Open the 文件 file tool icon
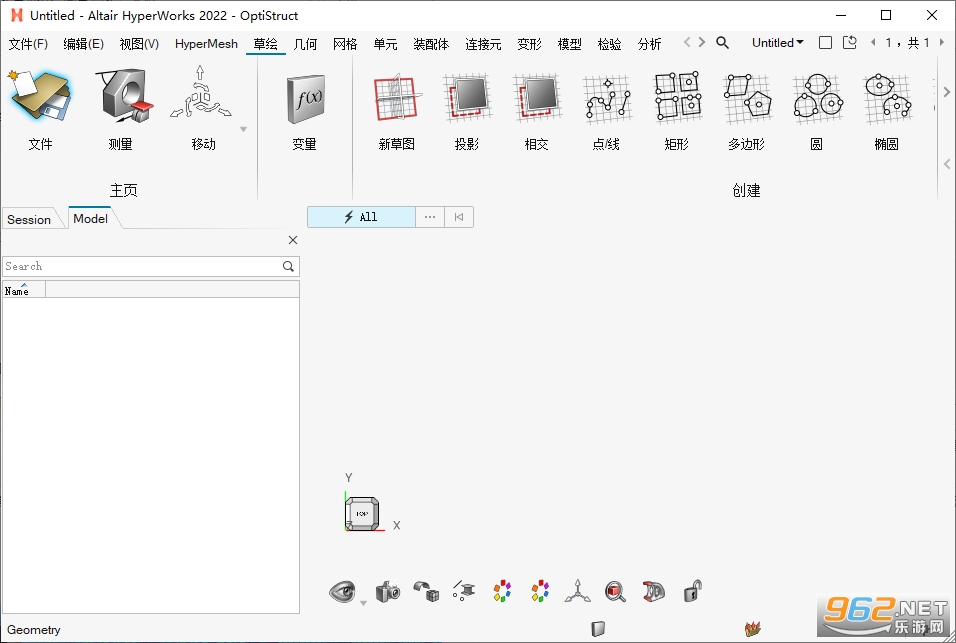The image size is (956, 643). [x=40, y=98]
